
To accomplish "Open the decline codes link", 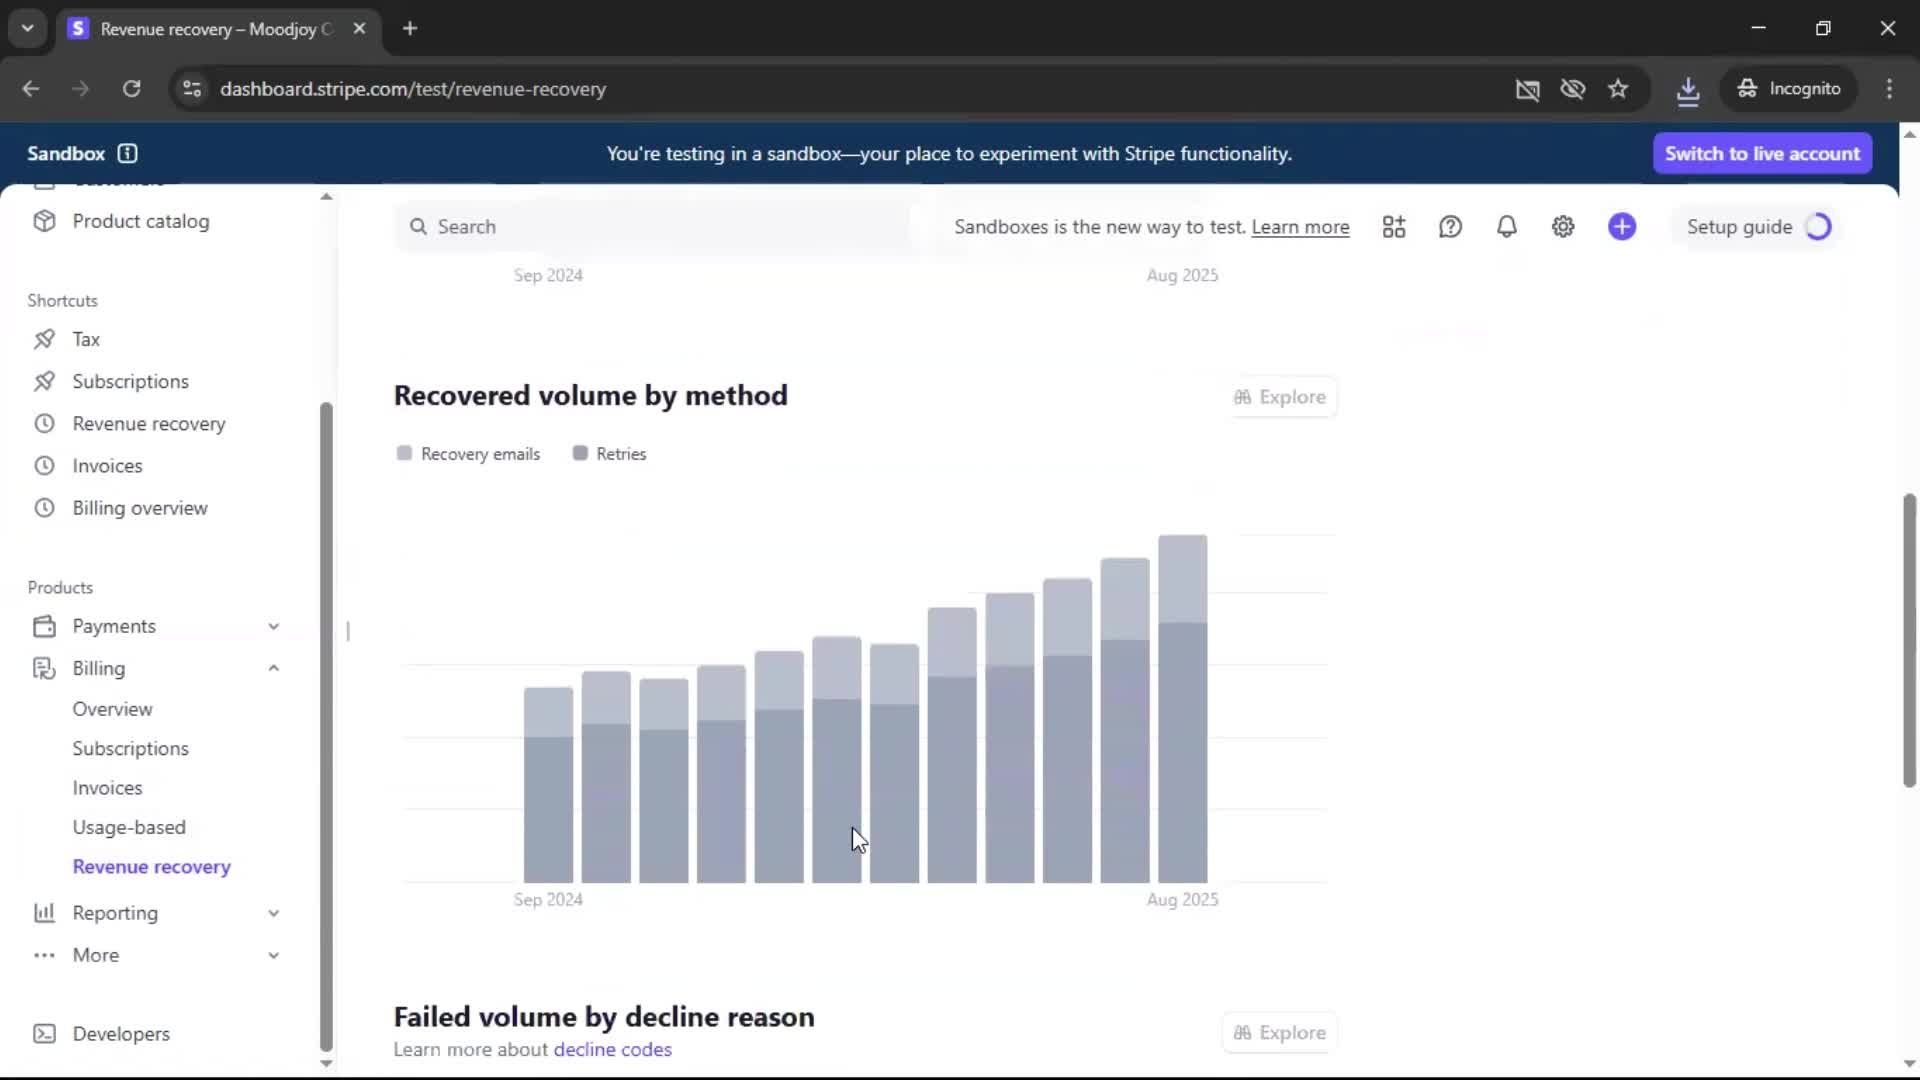I will tap(612, 1049).
